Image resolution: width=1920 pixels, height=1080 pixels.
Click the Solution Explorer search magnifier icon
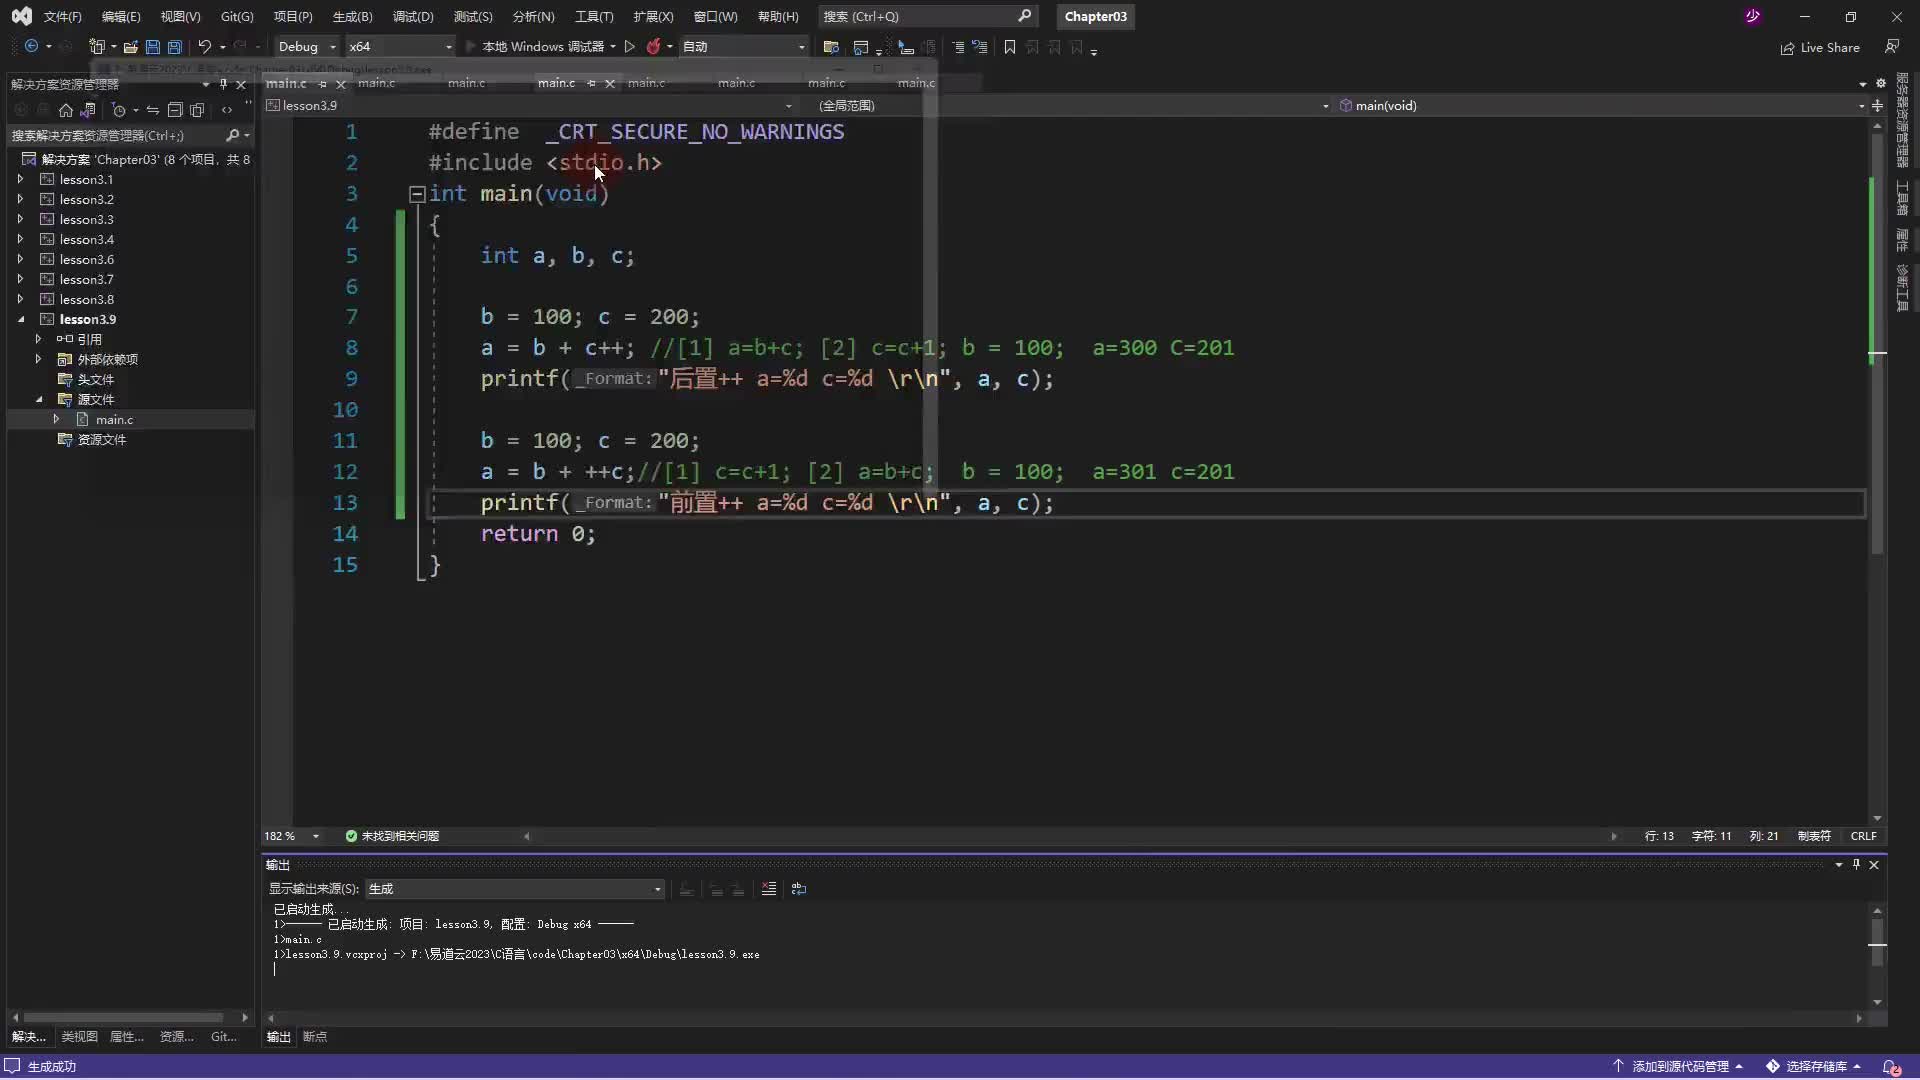coord(232,135)
